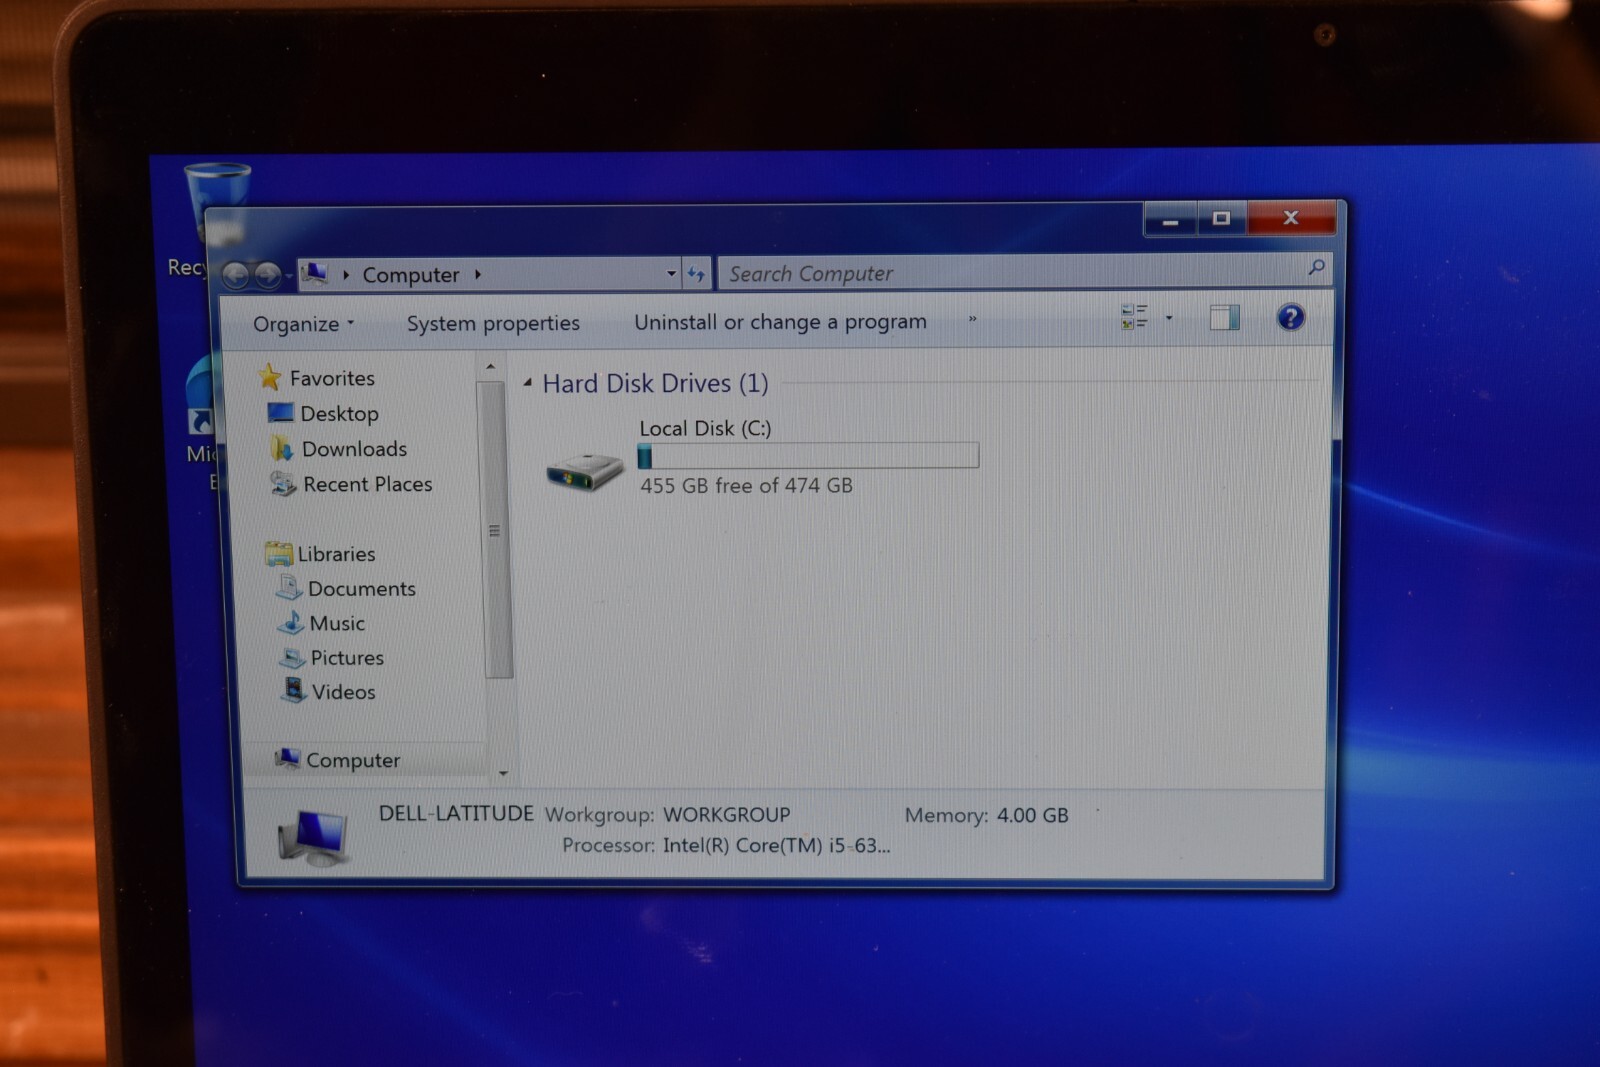
Task: Select the Local Disk (C:) drive icon
Action: [x=585, y=470]
